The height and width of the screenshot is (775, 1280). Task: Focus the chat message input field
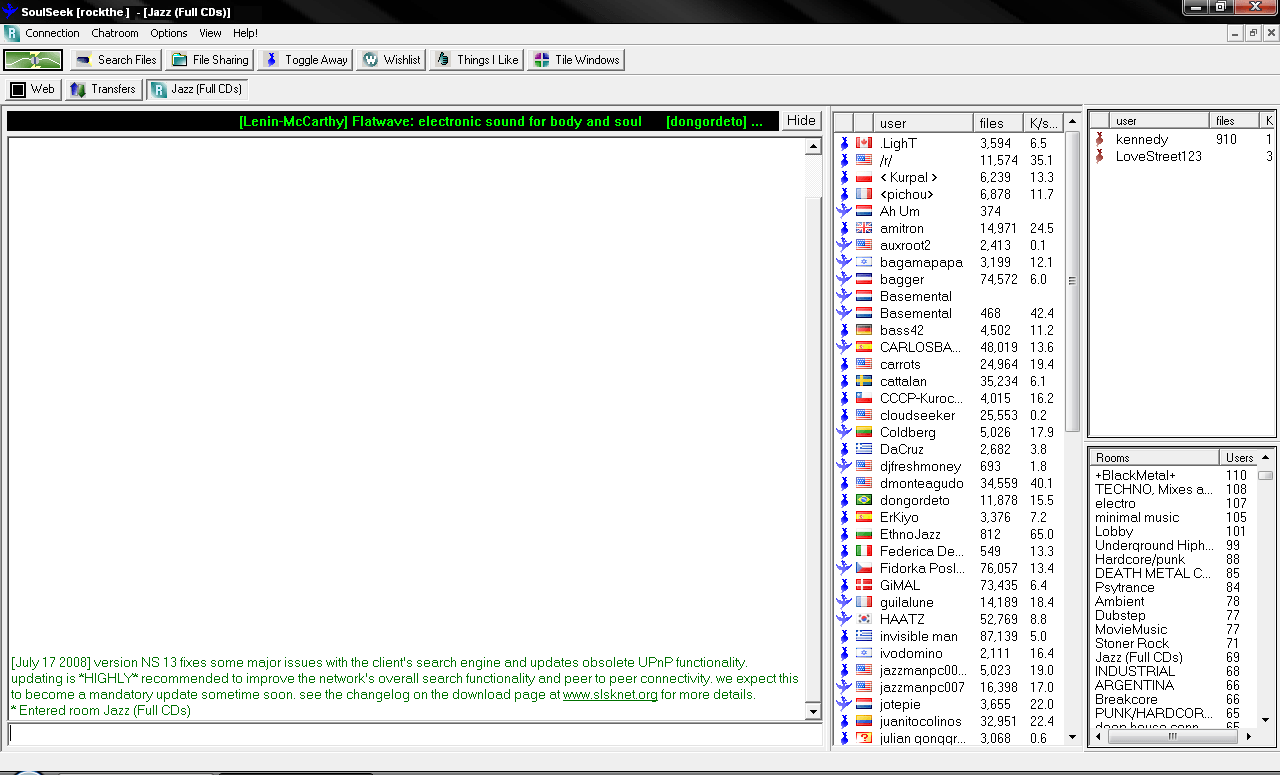(x=415, y=734)
